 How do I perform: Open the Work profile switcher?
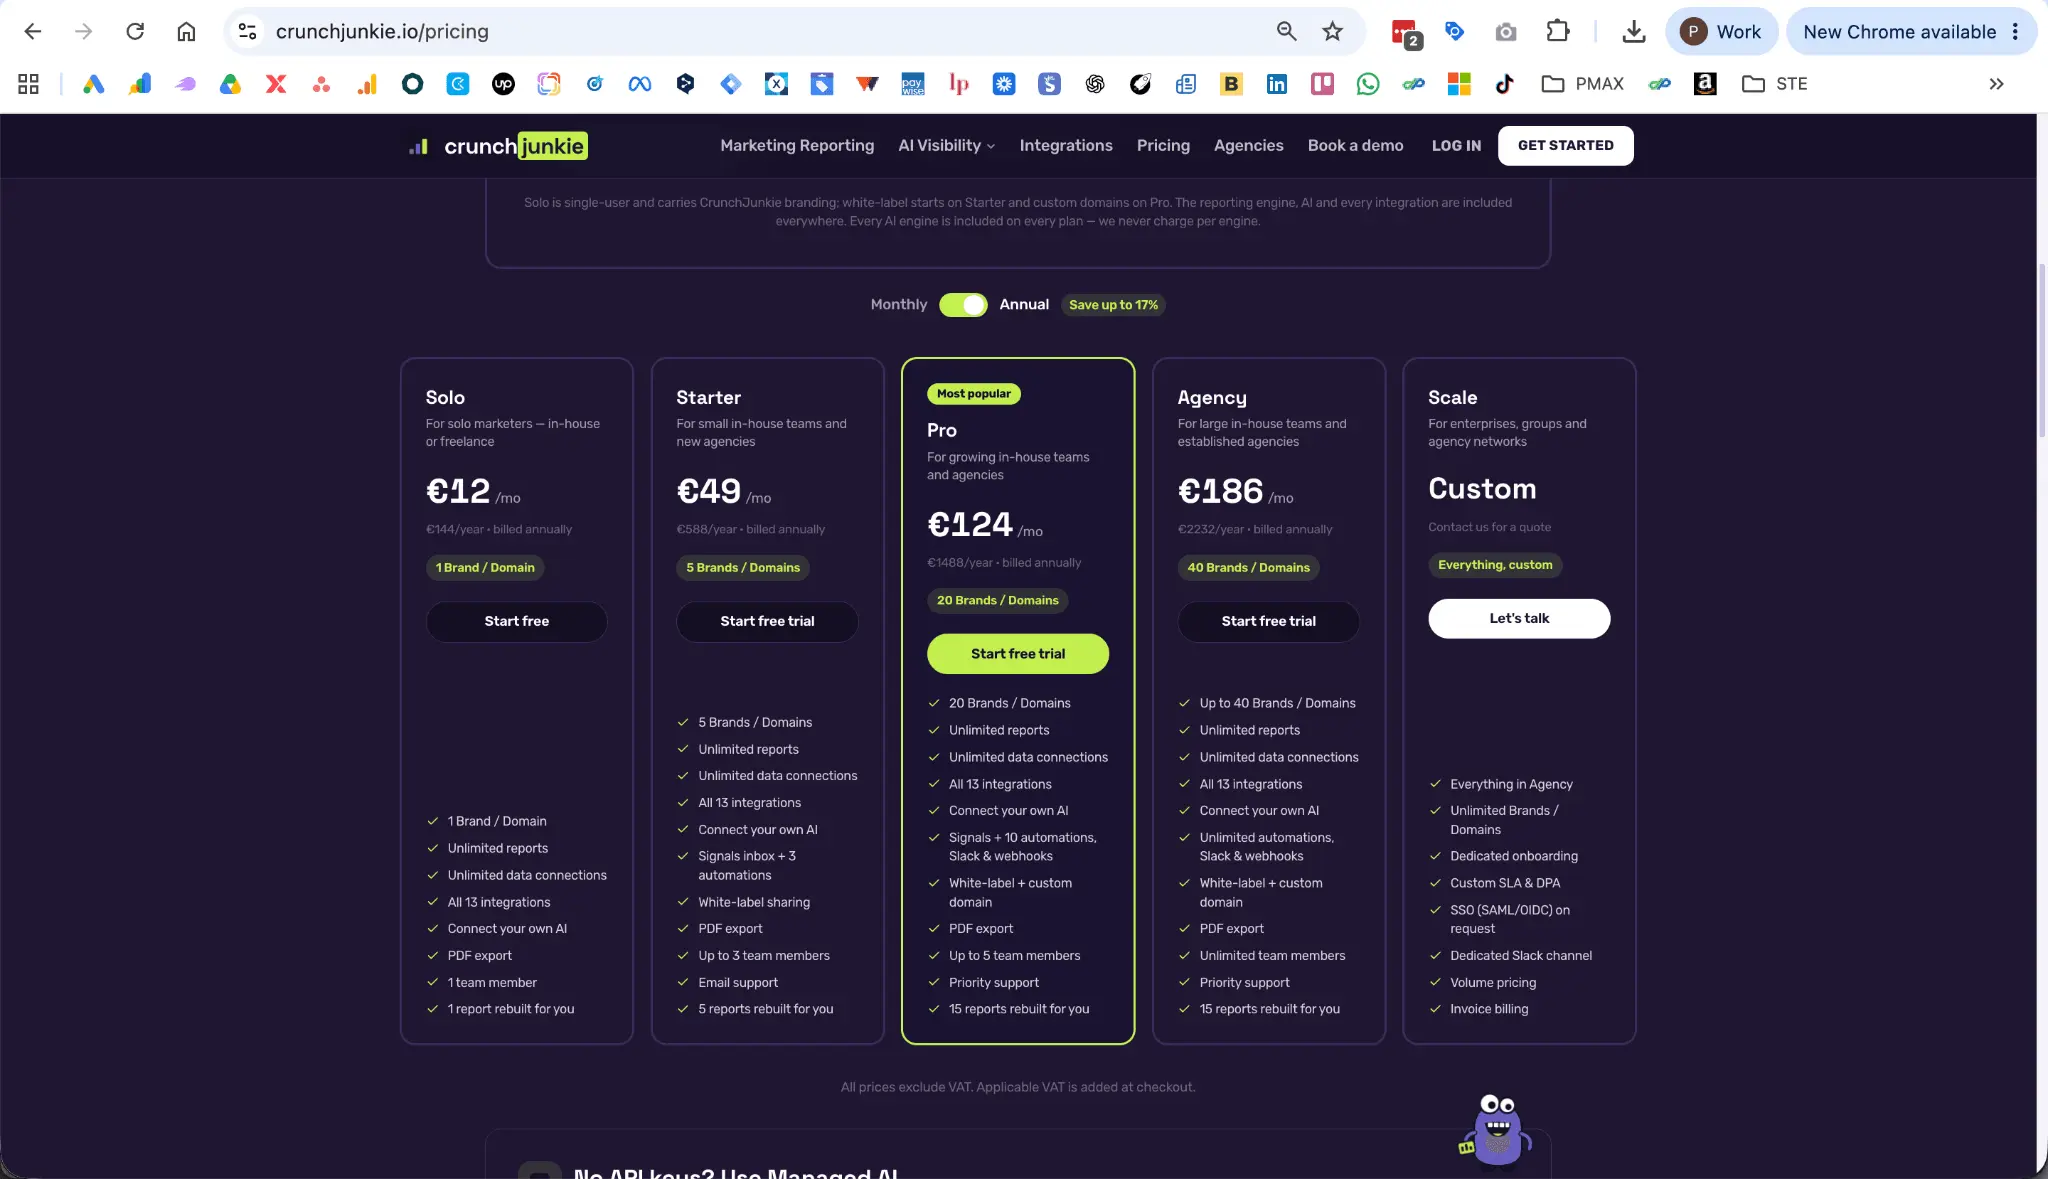tap(1720, 32)
